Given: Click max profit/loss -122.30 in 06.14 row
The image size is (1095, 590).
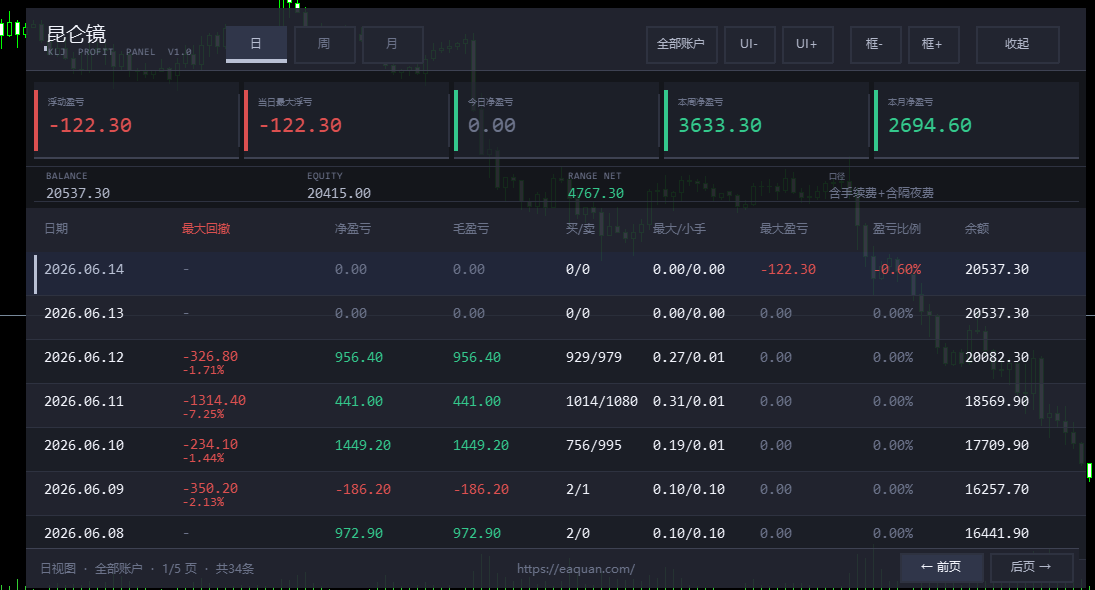Looking at the screenshot, I should (788, 270).
